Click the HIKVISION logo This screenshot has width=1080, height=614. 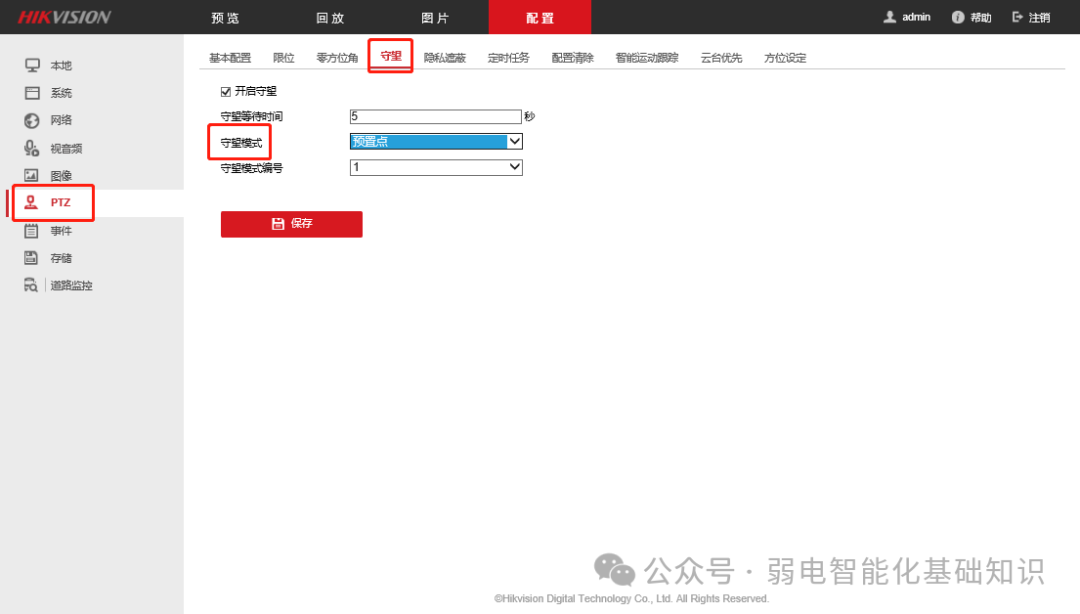click(64, 17)
